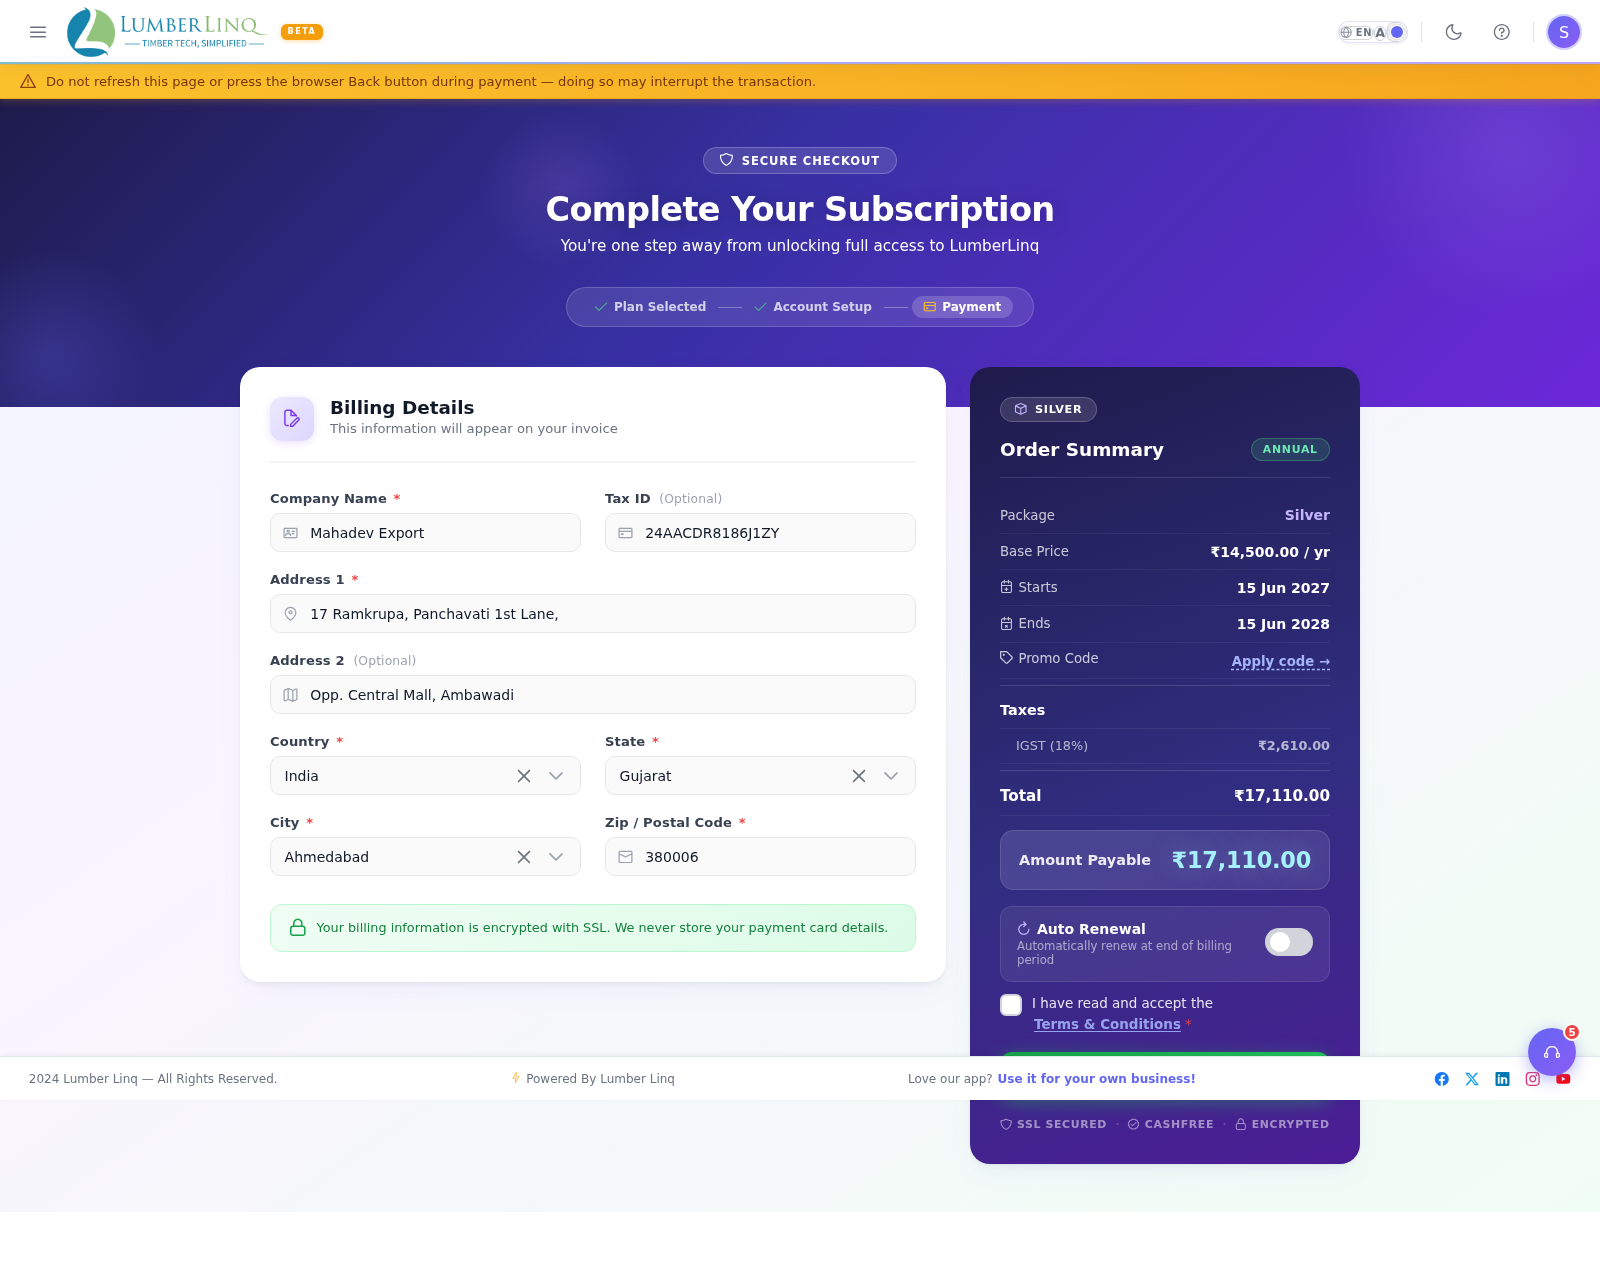Check the Terms & Conditions acceptance box
Screen dimensions: 1600x1276
(1011, 1005)
